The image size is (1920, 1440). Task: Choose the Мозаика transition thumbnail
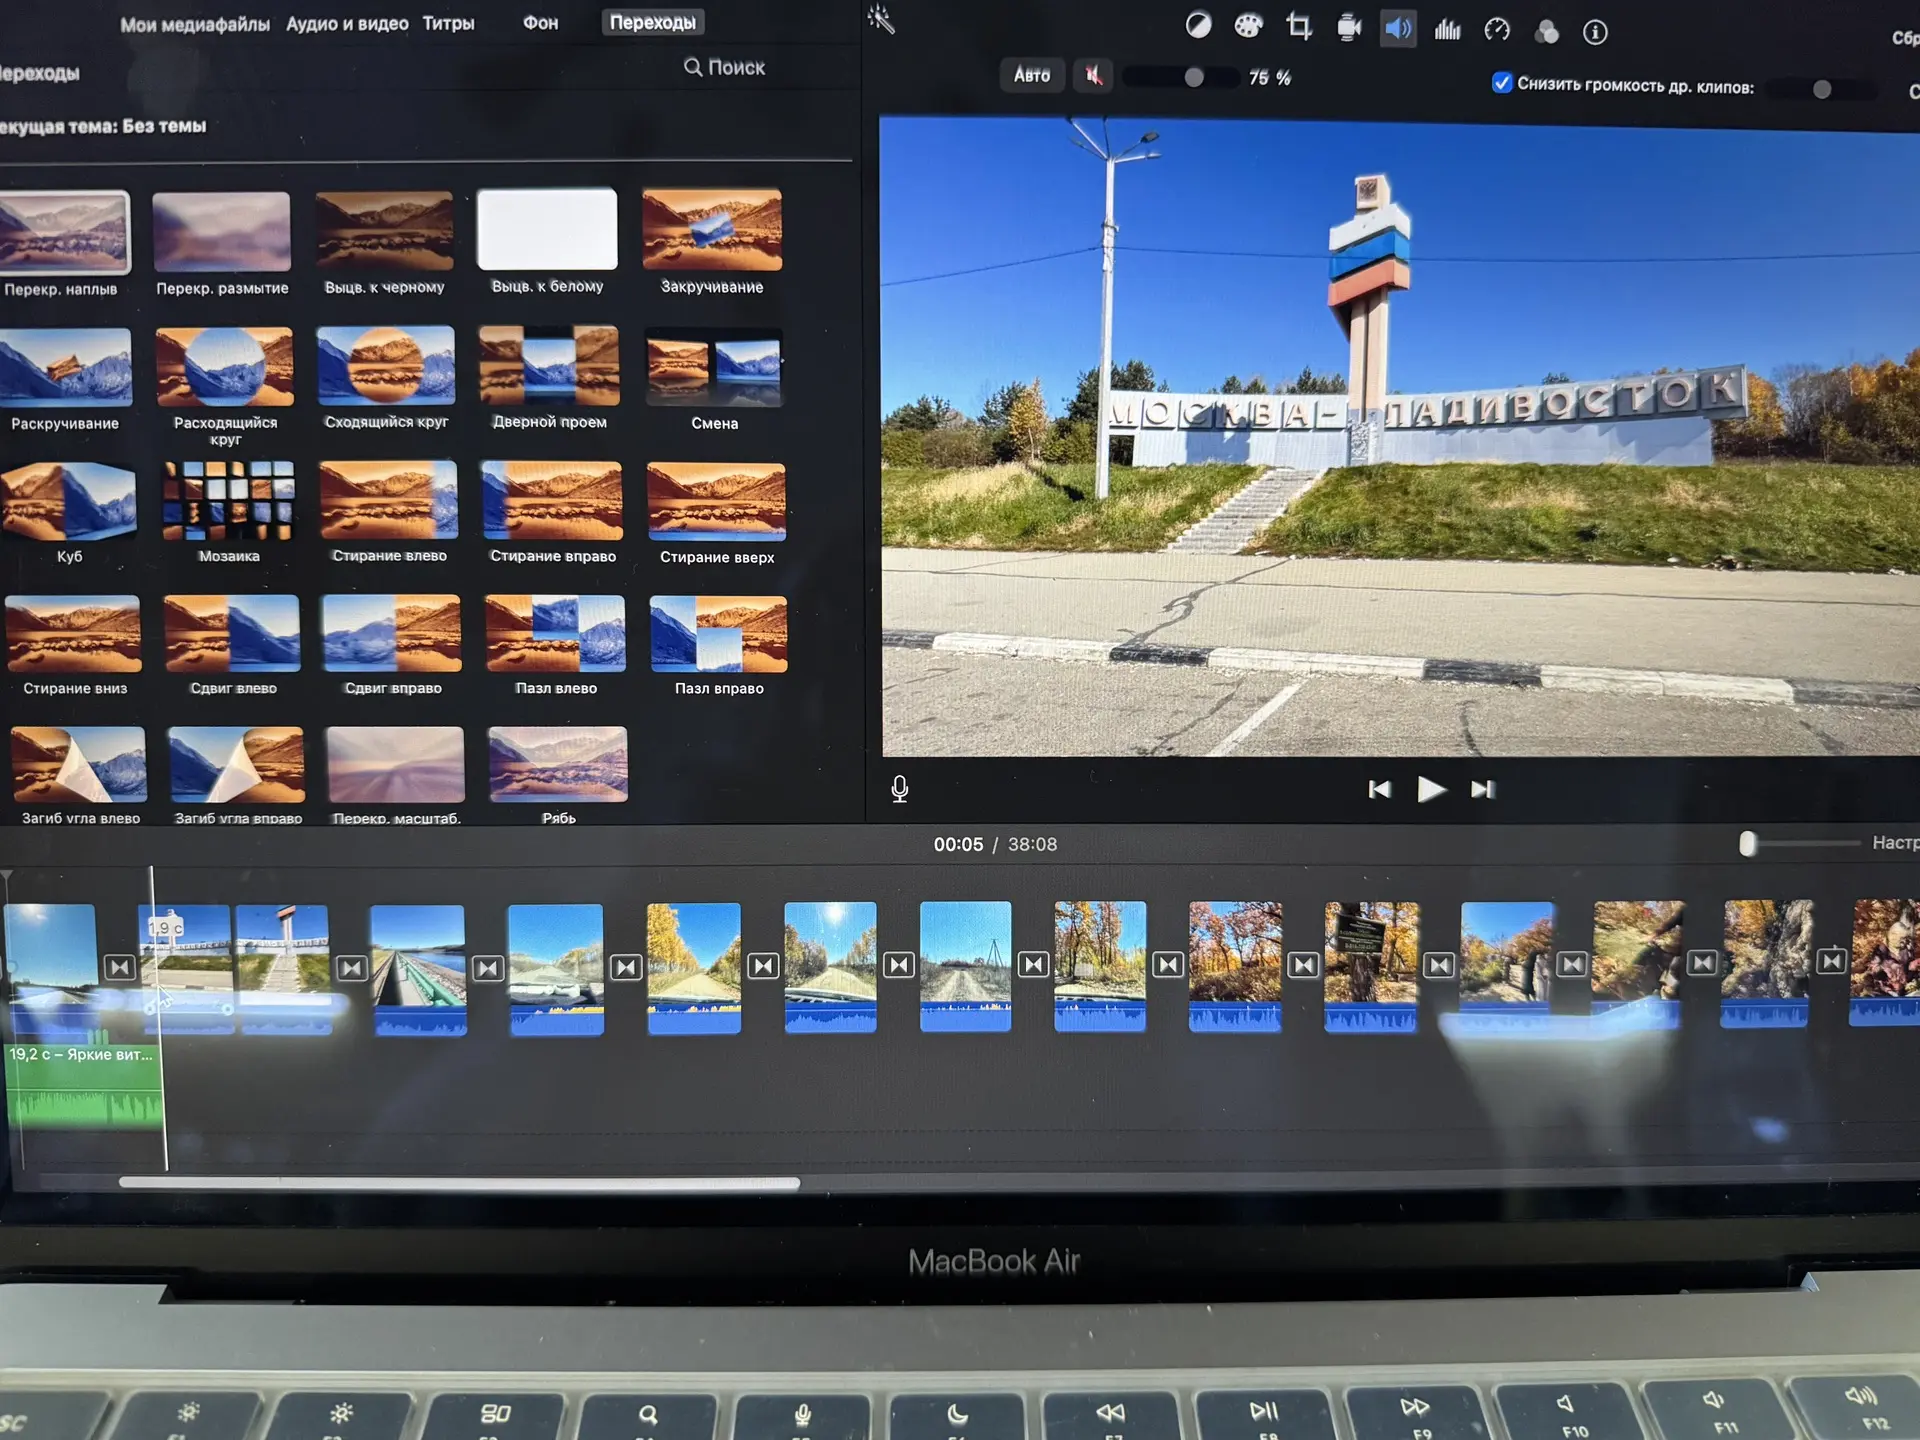pyautogui.click(x=229, y=500)
